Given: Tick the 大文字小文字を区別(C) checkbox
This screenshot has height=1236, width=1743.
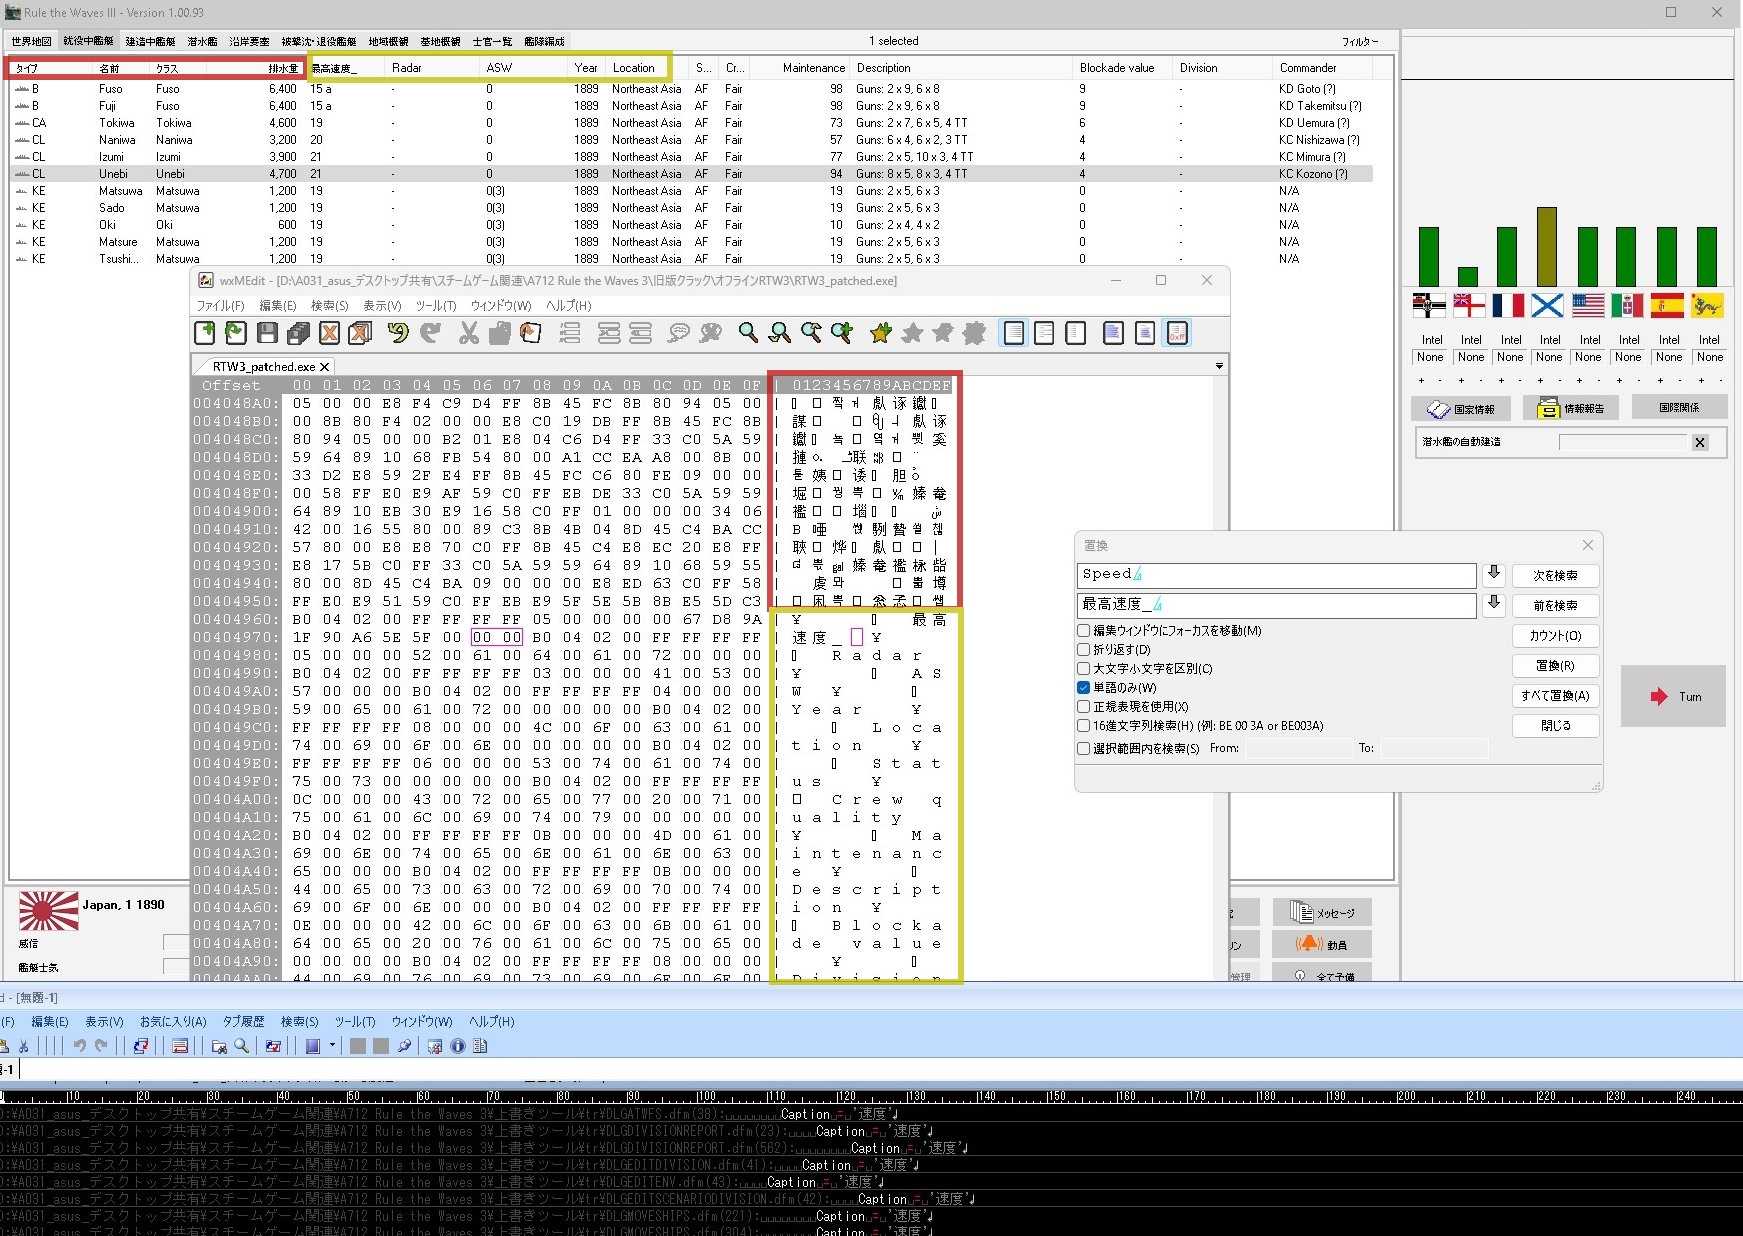Looking at the screenshot, I should point(1084,669).
